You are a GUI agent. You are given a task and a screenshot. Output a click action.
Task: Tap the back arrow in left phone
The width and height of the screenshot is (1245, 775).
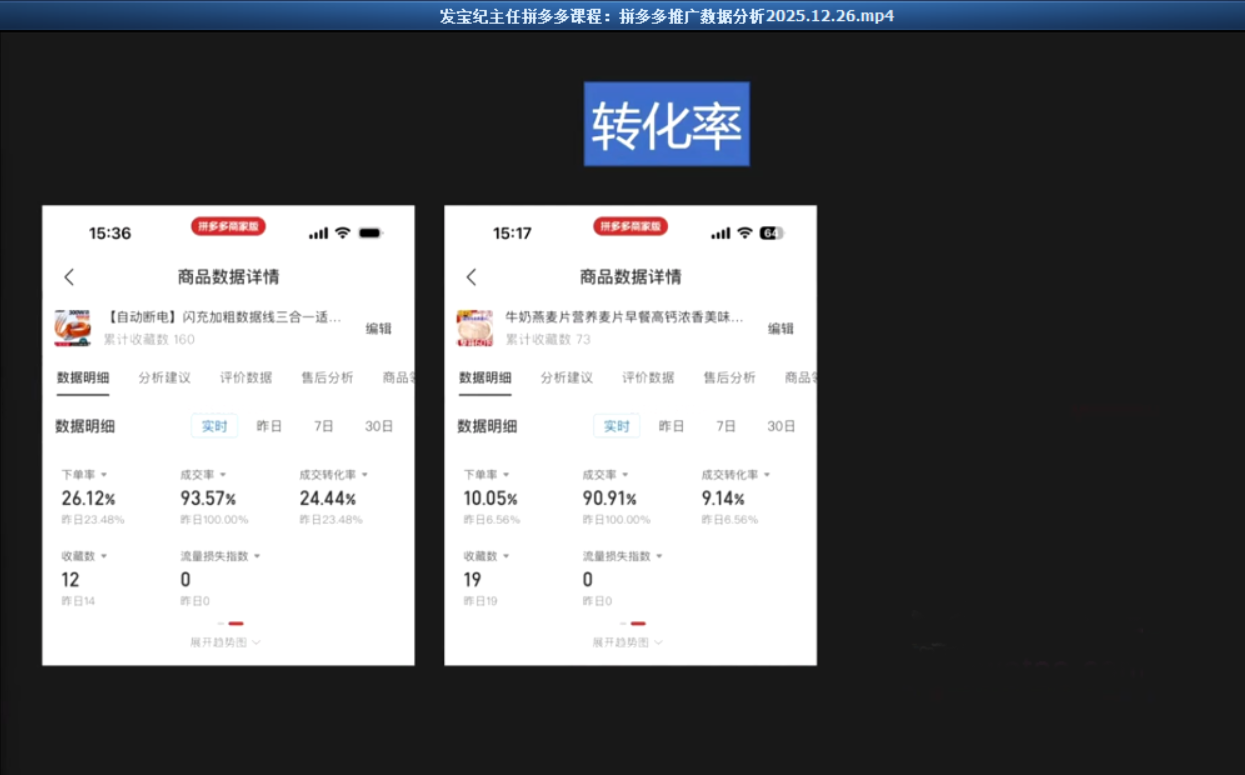pos(69,277)
